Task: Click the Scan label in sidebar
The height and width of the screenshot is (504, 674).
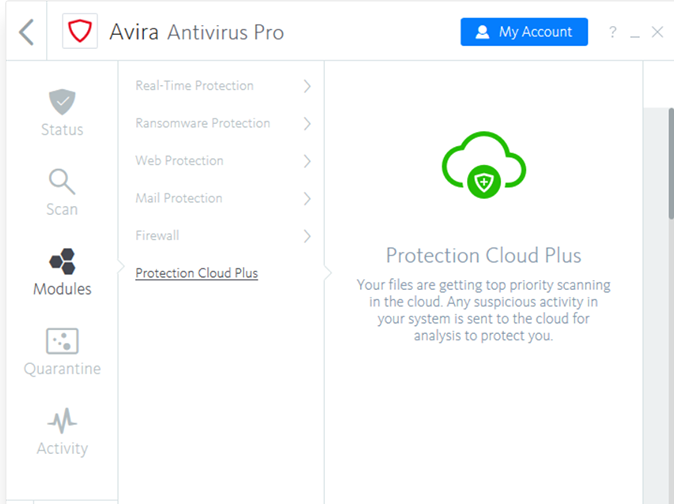Action: coord(62,209)
